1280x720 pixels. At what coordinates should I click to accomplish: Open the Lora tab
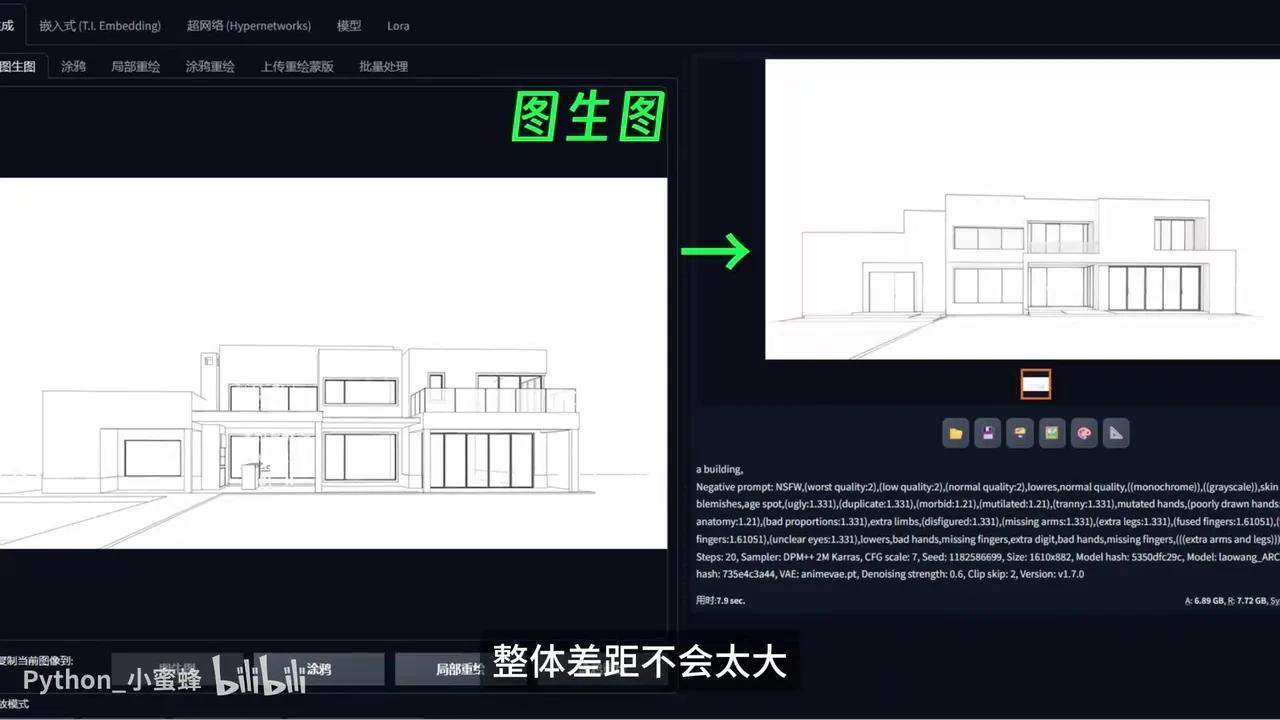pyautogui.click(x=398, y=25)
